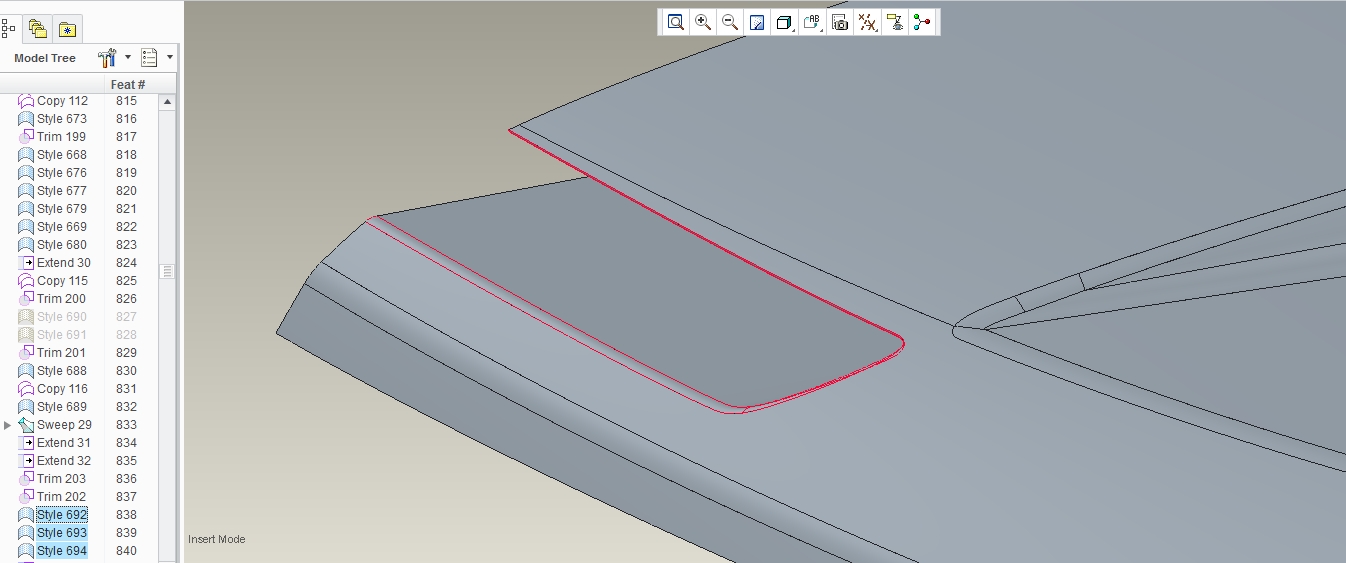Select the Copy 112 tree item
The height and width of the screenshot is (563, 1346).
62,101
